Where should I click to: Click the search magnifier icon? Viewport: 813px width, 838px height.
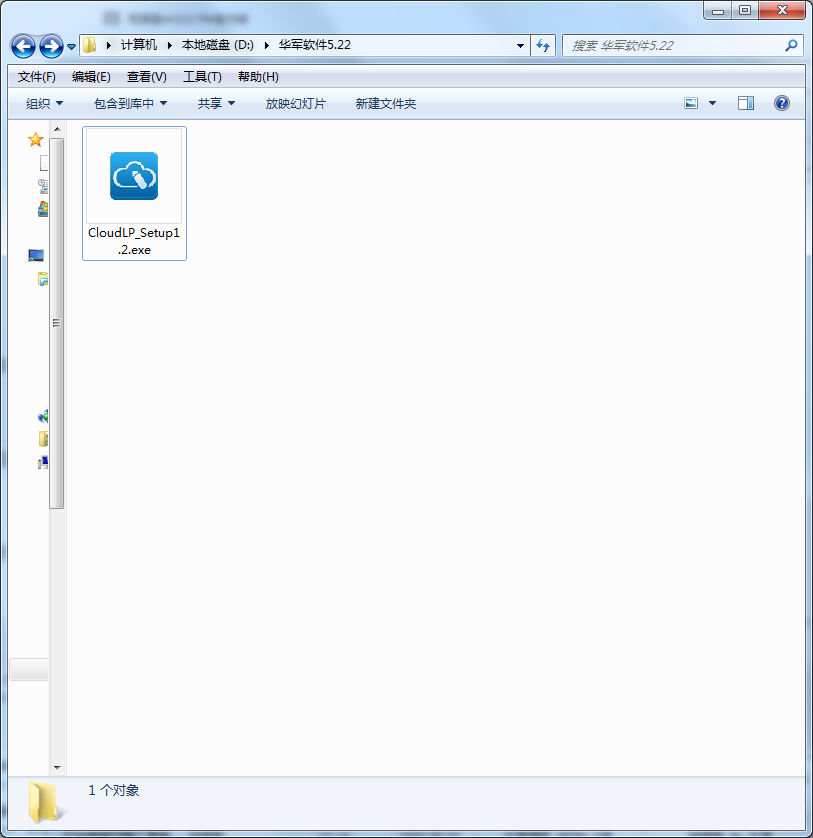click(x=791, y=45)
